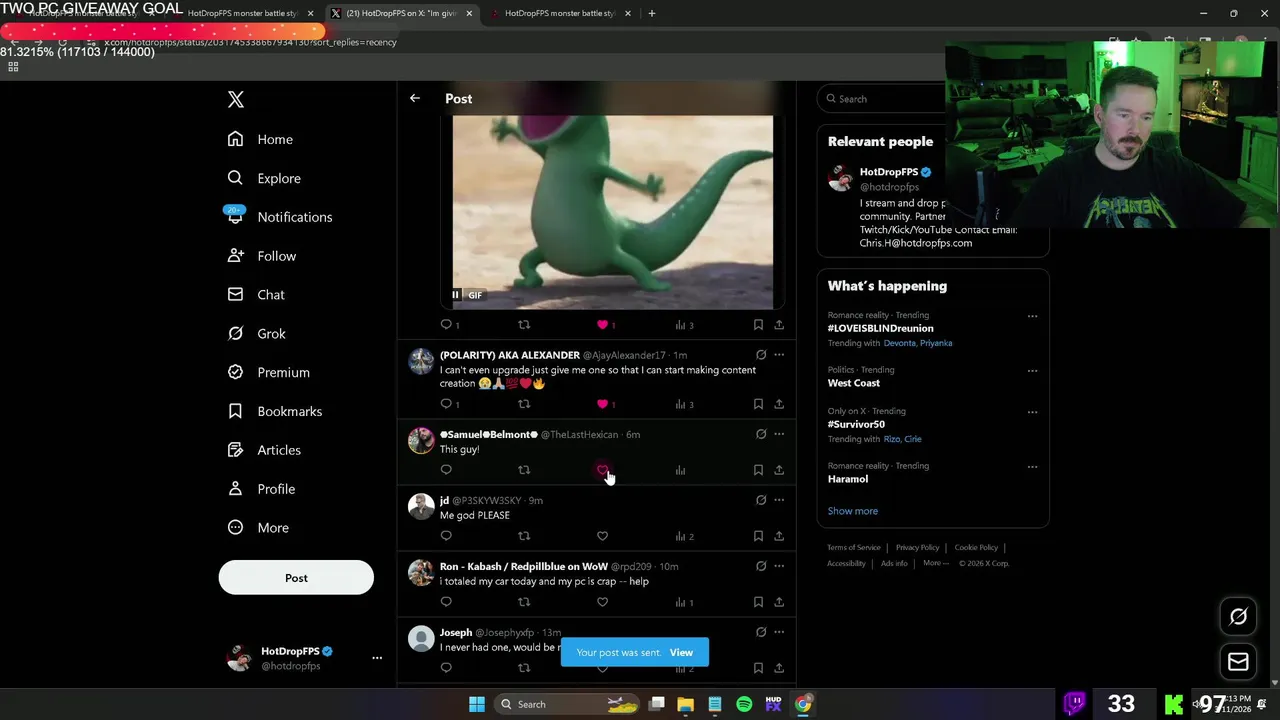
Task: Like Samuel Belmont's 'This guy!' reply
Action: click(x=602, y=470)
